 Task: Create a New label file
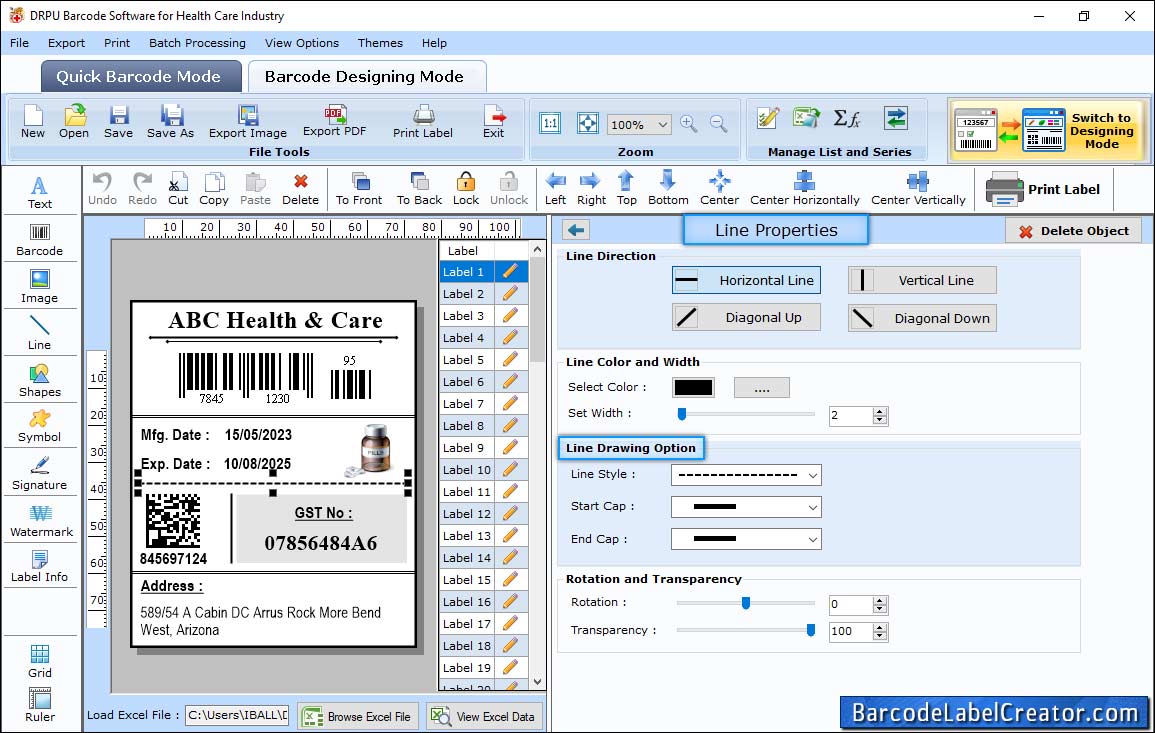pos(32,122)
